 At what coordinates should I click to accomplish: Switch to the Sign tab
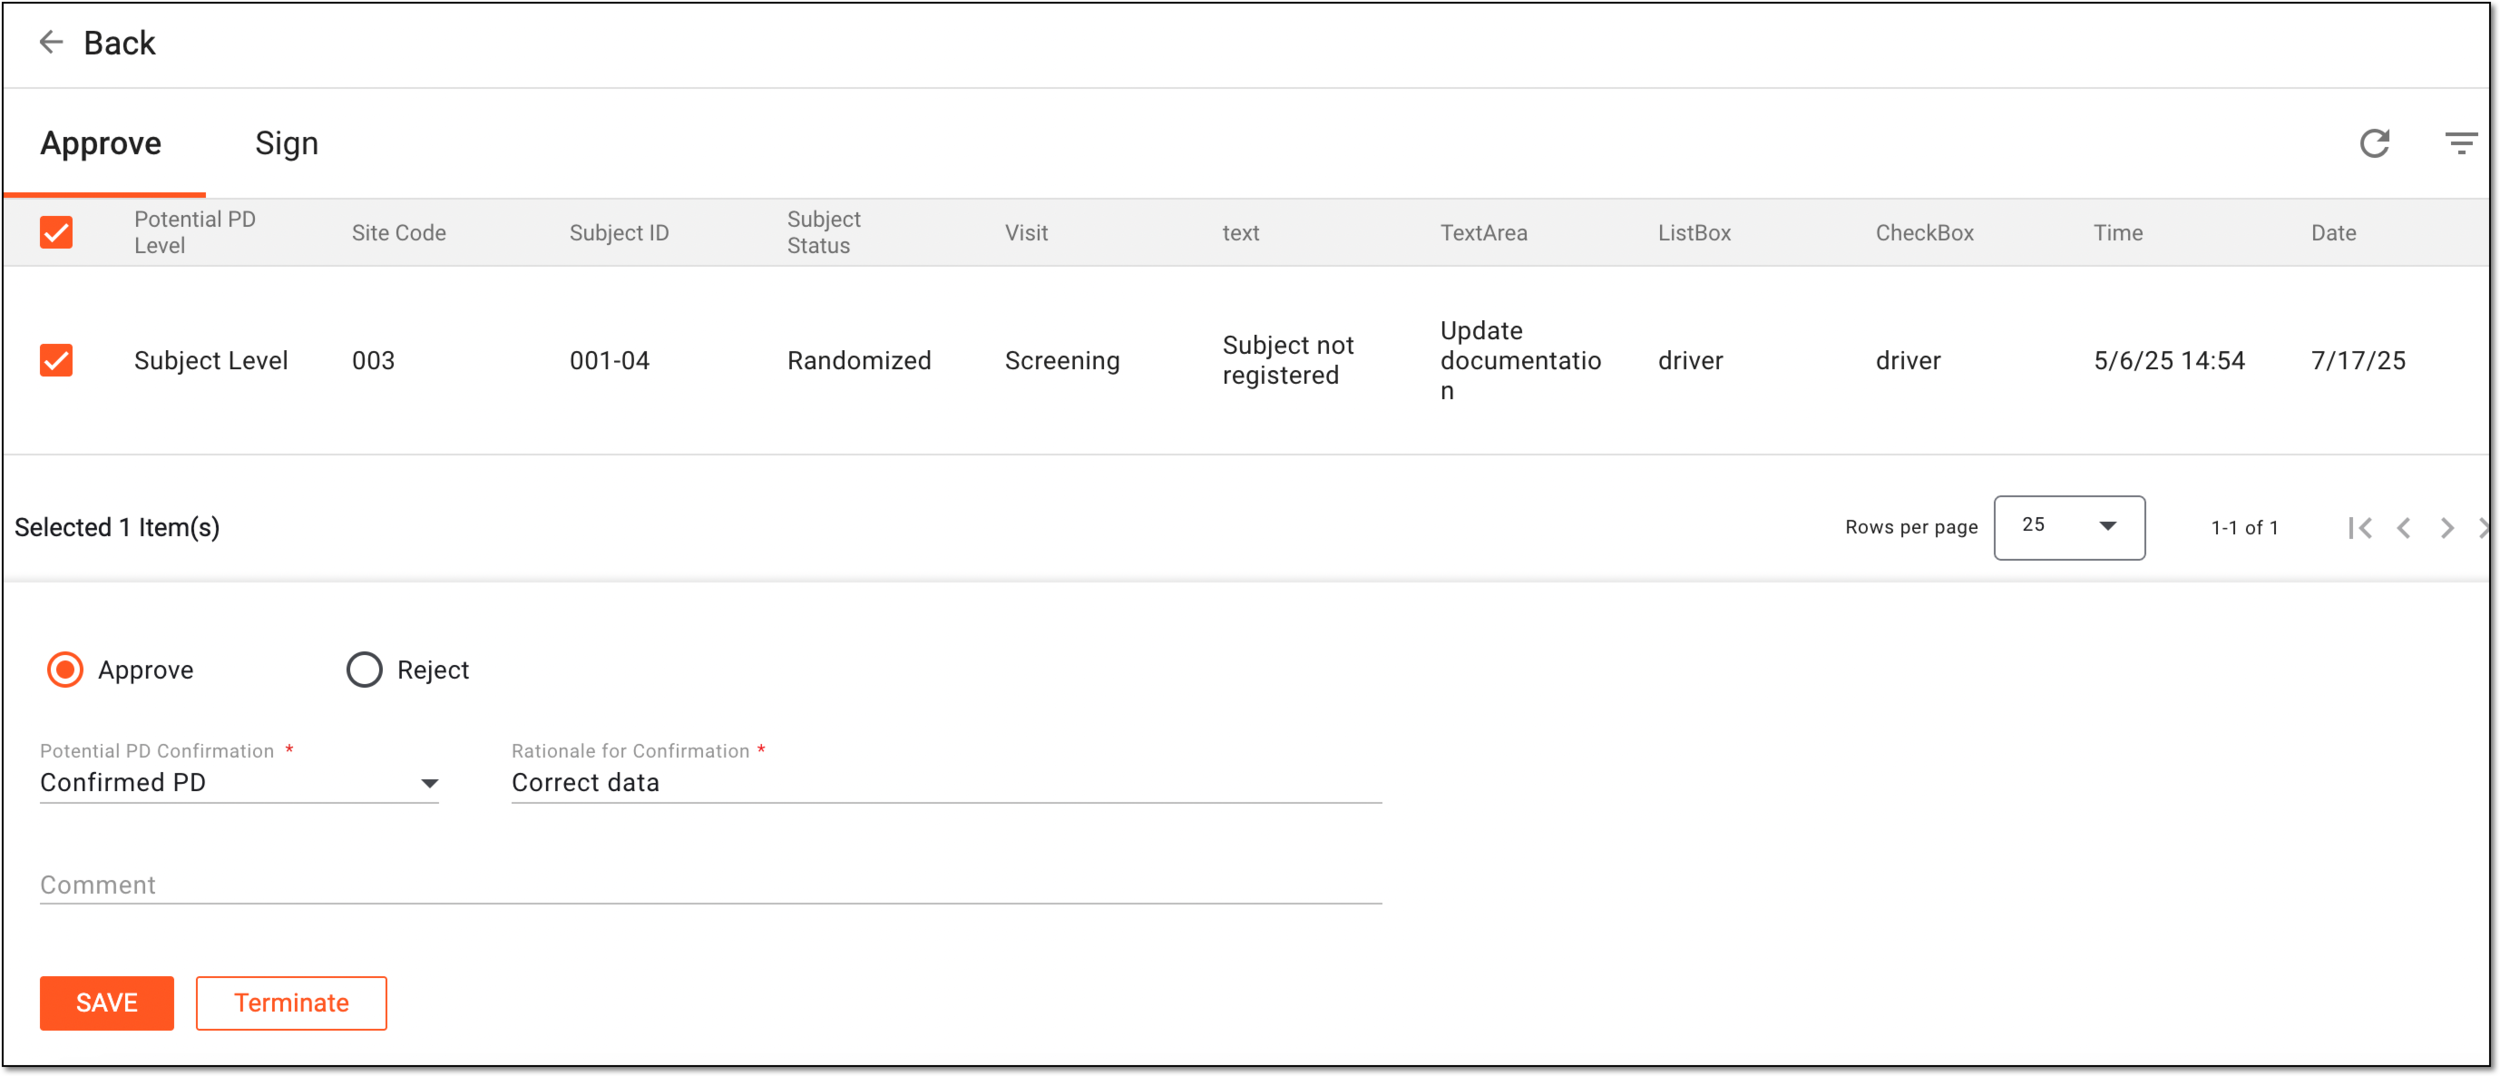(286, 144)
